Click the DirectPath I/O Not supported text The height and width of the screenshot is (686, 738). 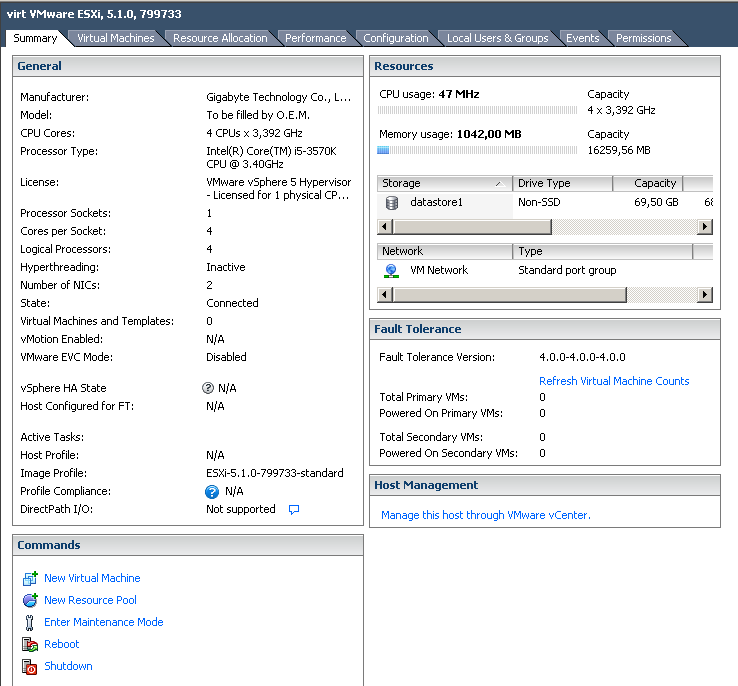[241, 509]
